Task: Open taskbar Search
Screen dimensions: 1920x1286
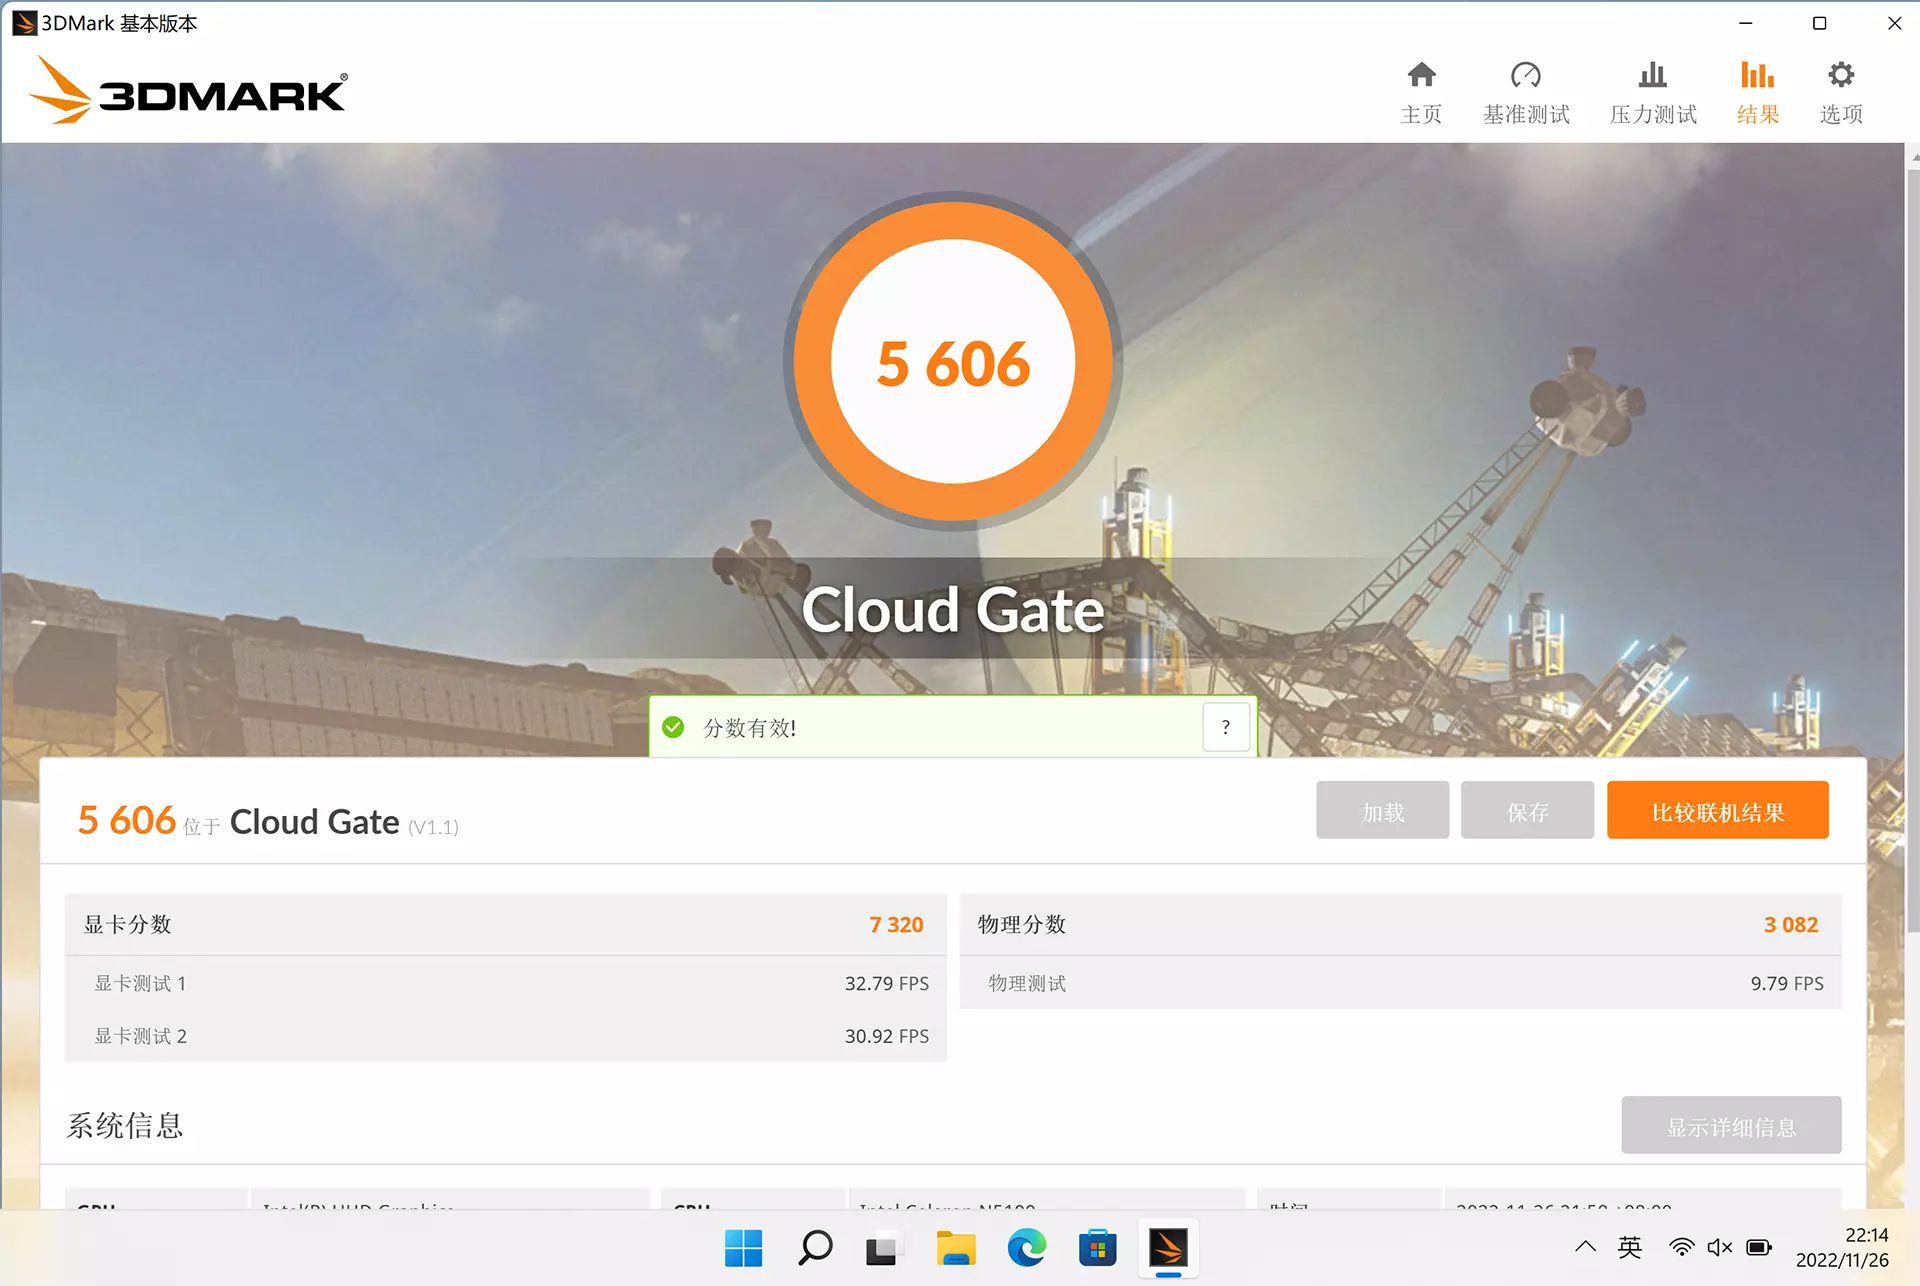Action: pyautogui.click(x=815, y=1247)
